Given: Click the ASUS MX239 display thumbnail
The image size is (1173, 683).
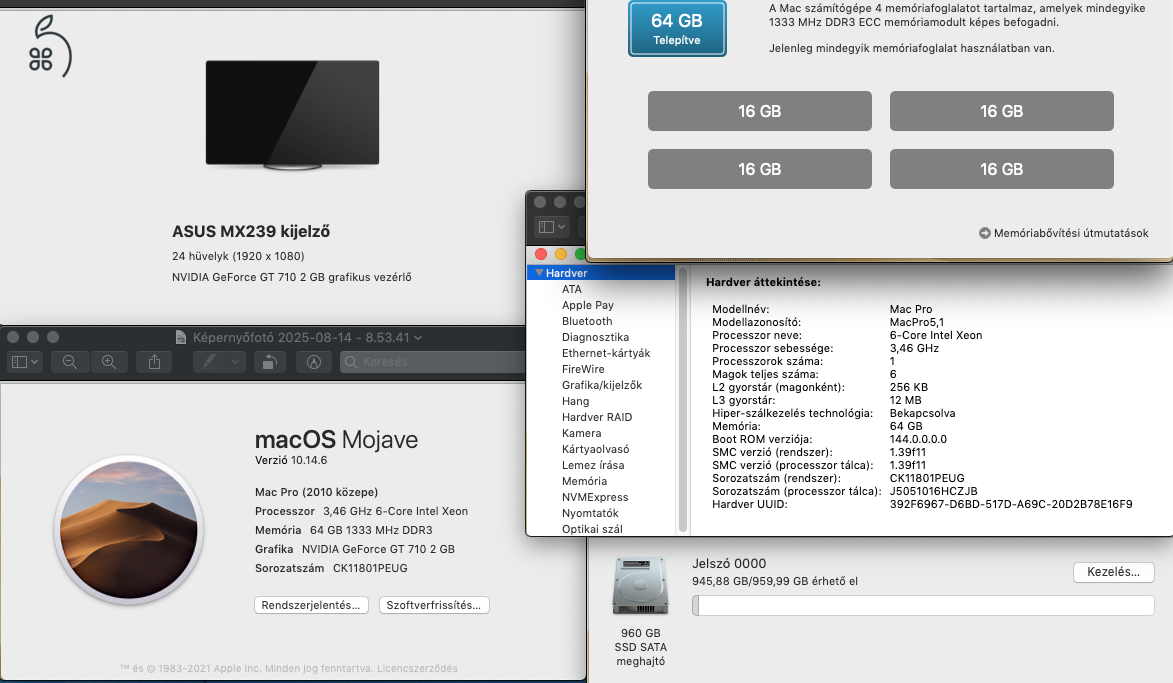Looking at the screenshot, I should (x=293, y=114).
